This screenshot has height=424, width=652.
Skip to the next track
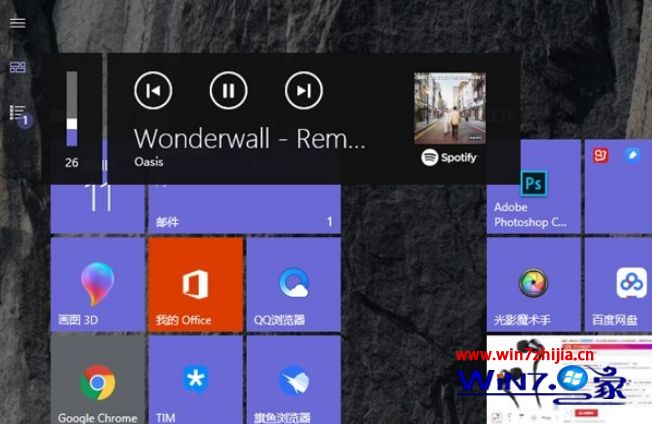tap(304, 90)
